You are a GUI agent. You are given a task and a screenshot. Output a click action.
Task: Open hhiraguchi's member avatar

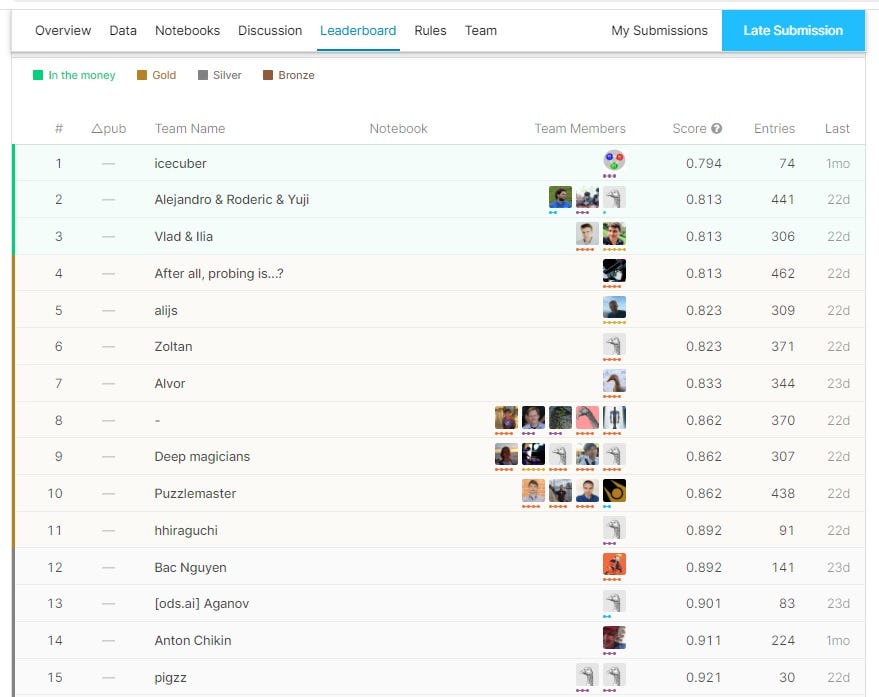point(614,528)
